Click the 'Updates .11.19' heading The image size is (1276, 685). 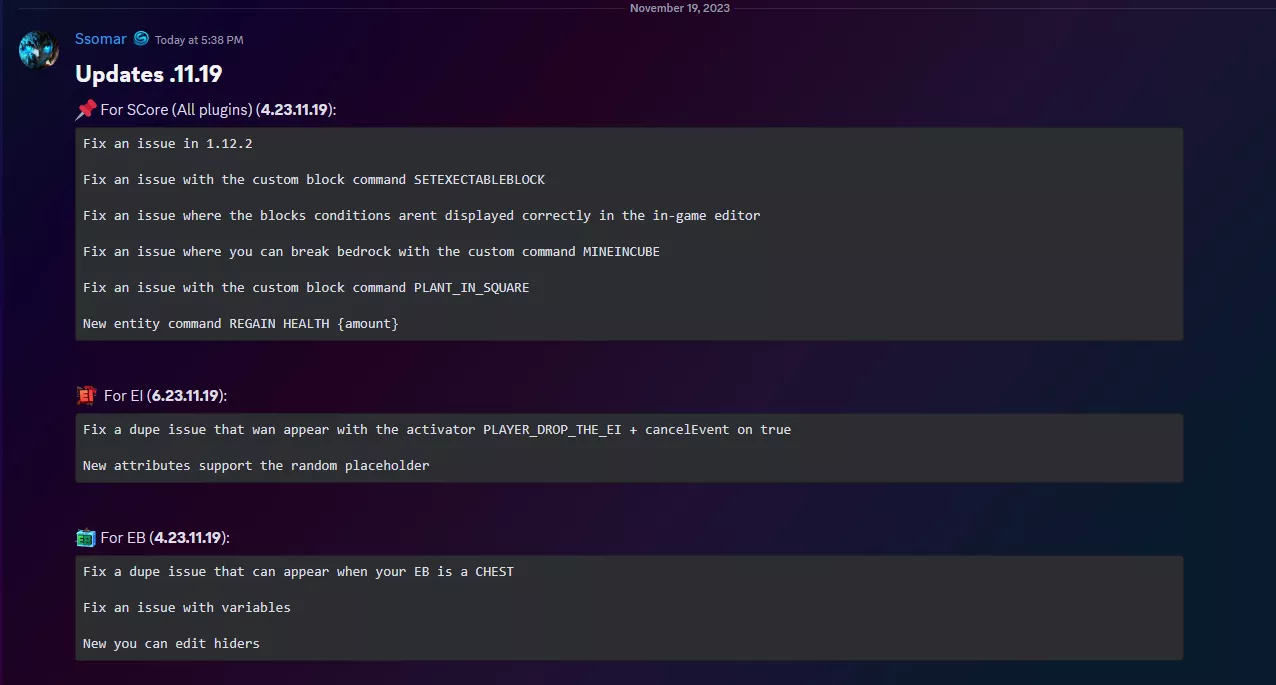pos(149,73)
